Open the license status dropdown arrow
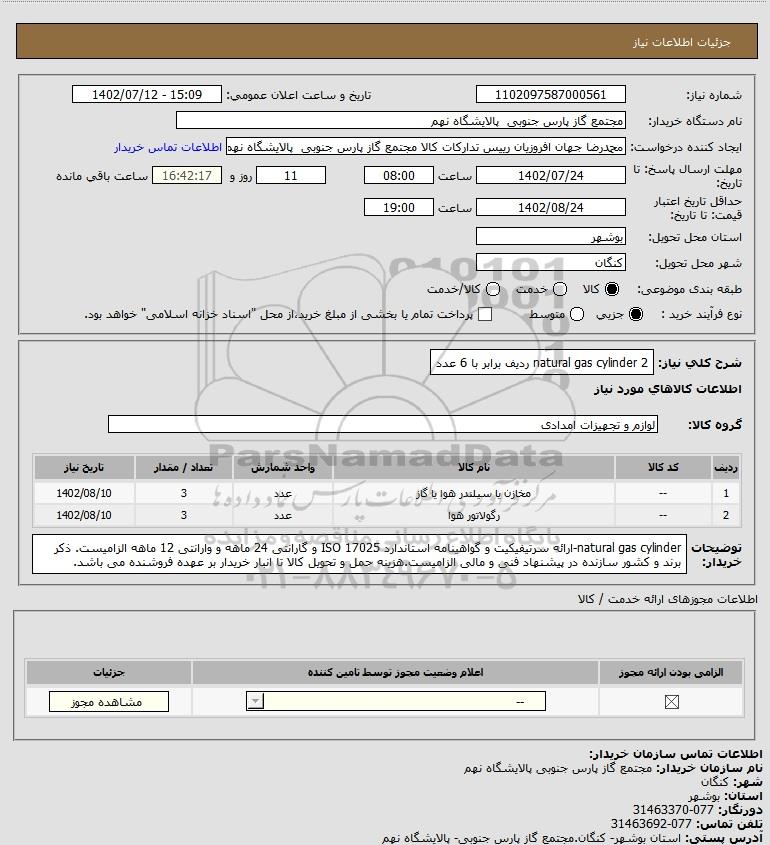Viewport: 770px width, 845px height. click(x=255, y=702)
